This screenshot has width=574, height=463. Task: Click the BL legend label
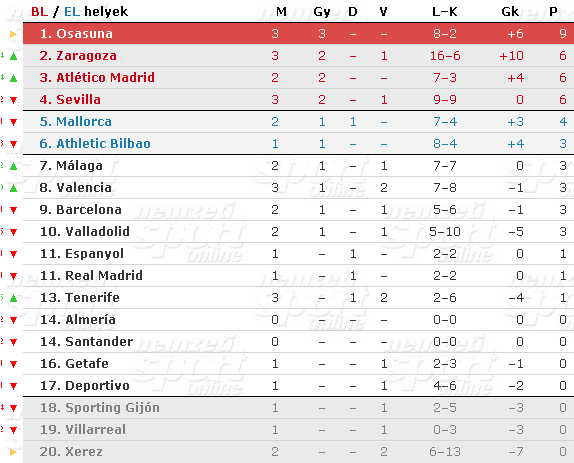pos(40,12)
